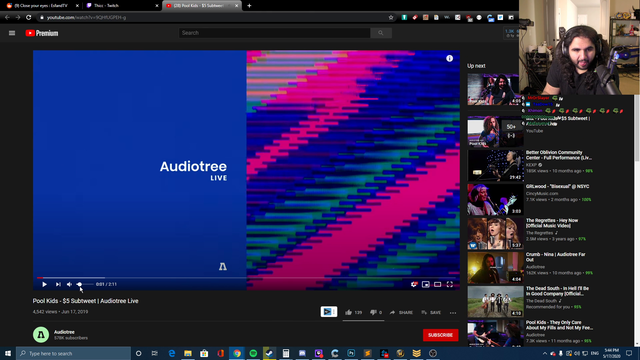
Task: Open the Audiotree channel name link
Action: click(x=64, y=332)
